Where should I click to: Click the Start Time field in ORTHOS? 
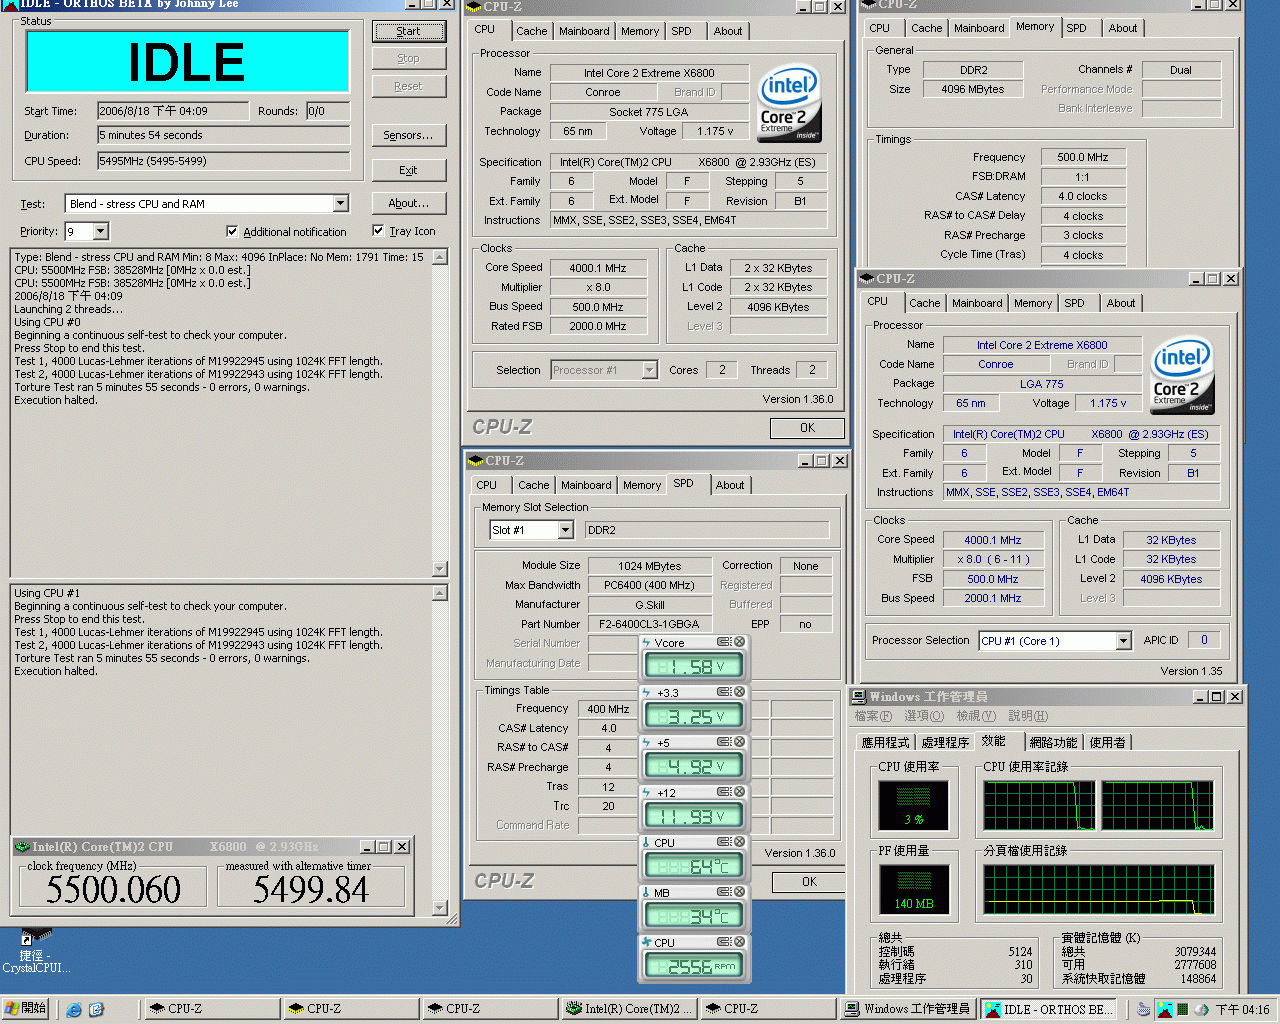coord(173,111)
